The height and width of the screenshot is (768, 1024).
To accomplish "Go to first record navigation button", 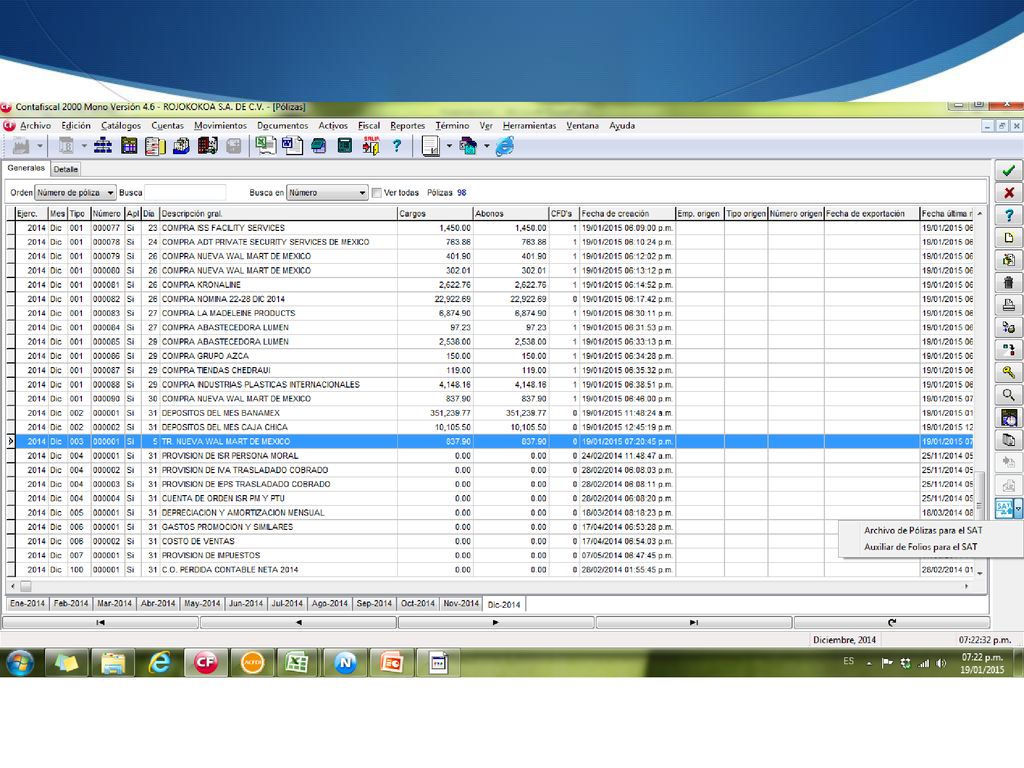I will tap(101, 622).
